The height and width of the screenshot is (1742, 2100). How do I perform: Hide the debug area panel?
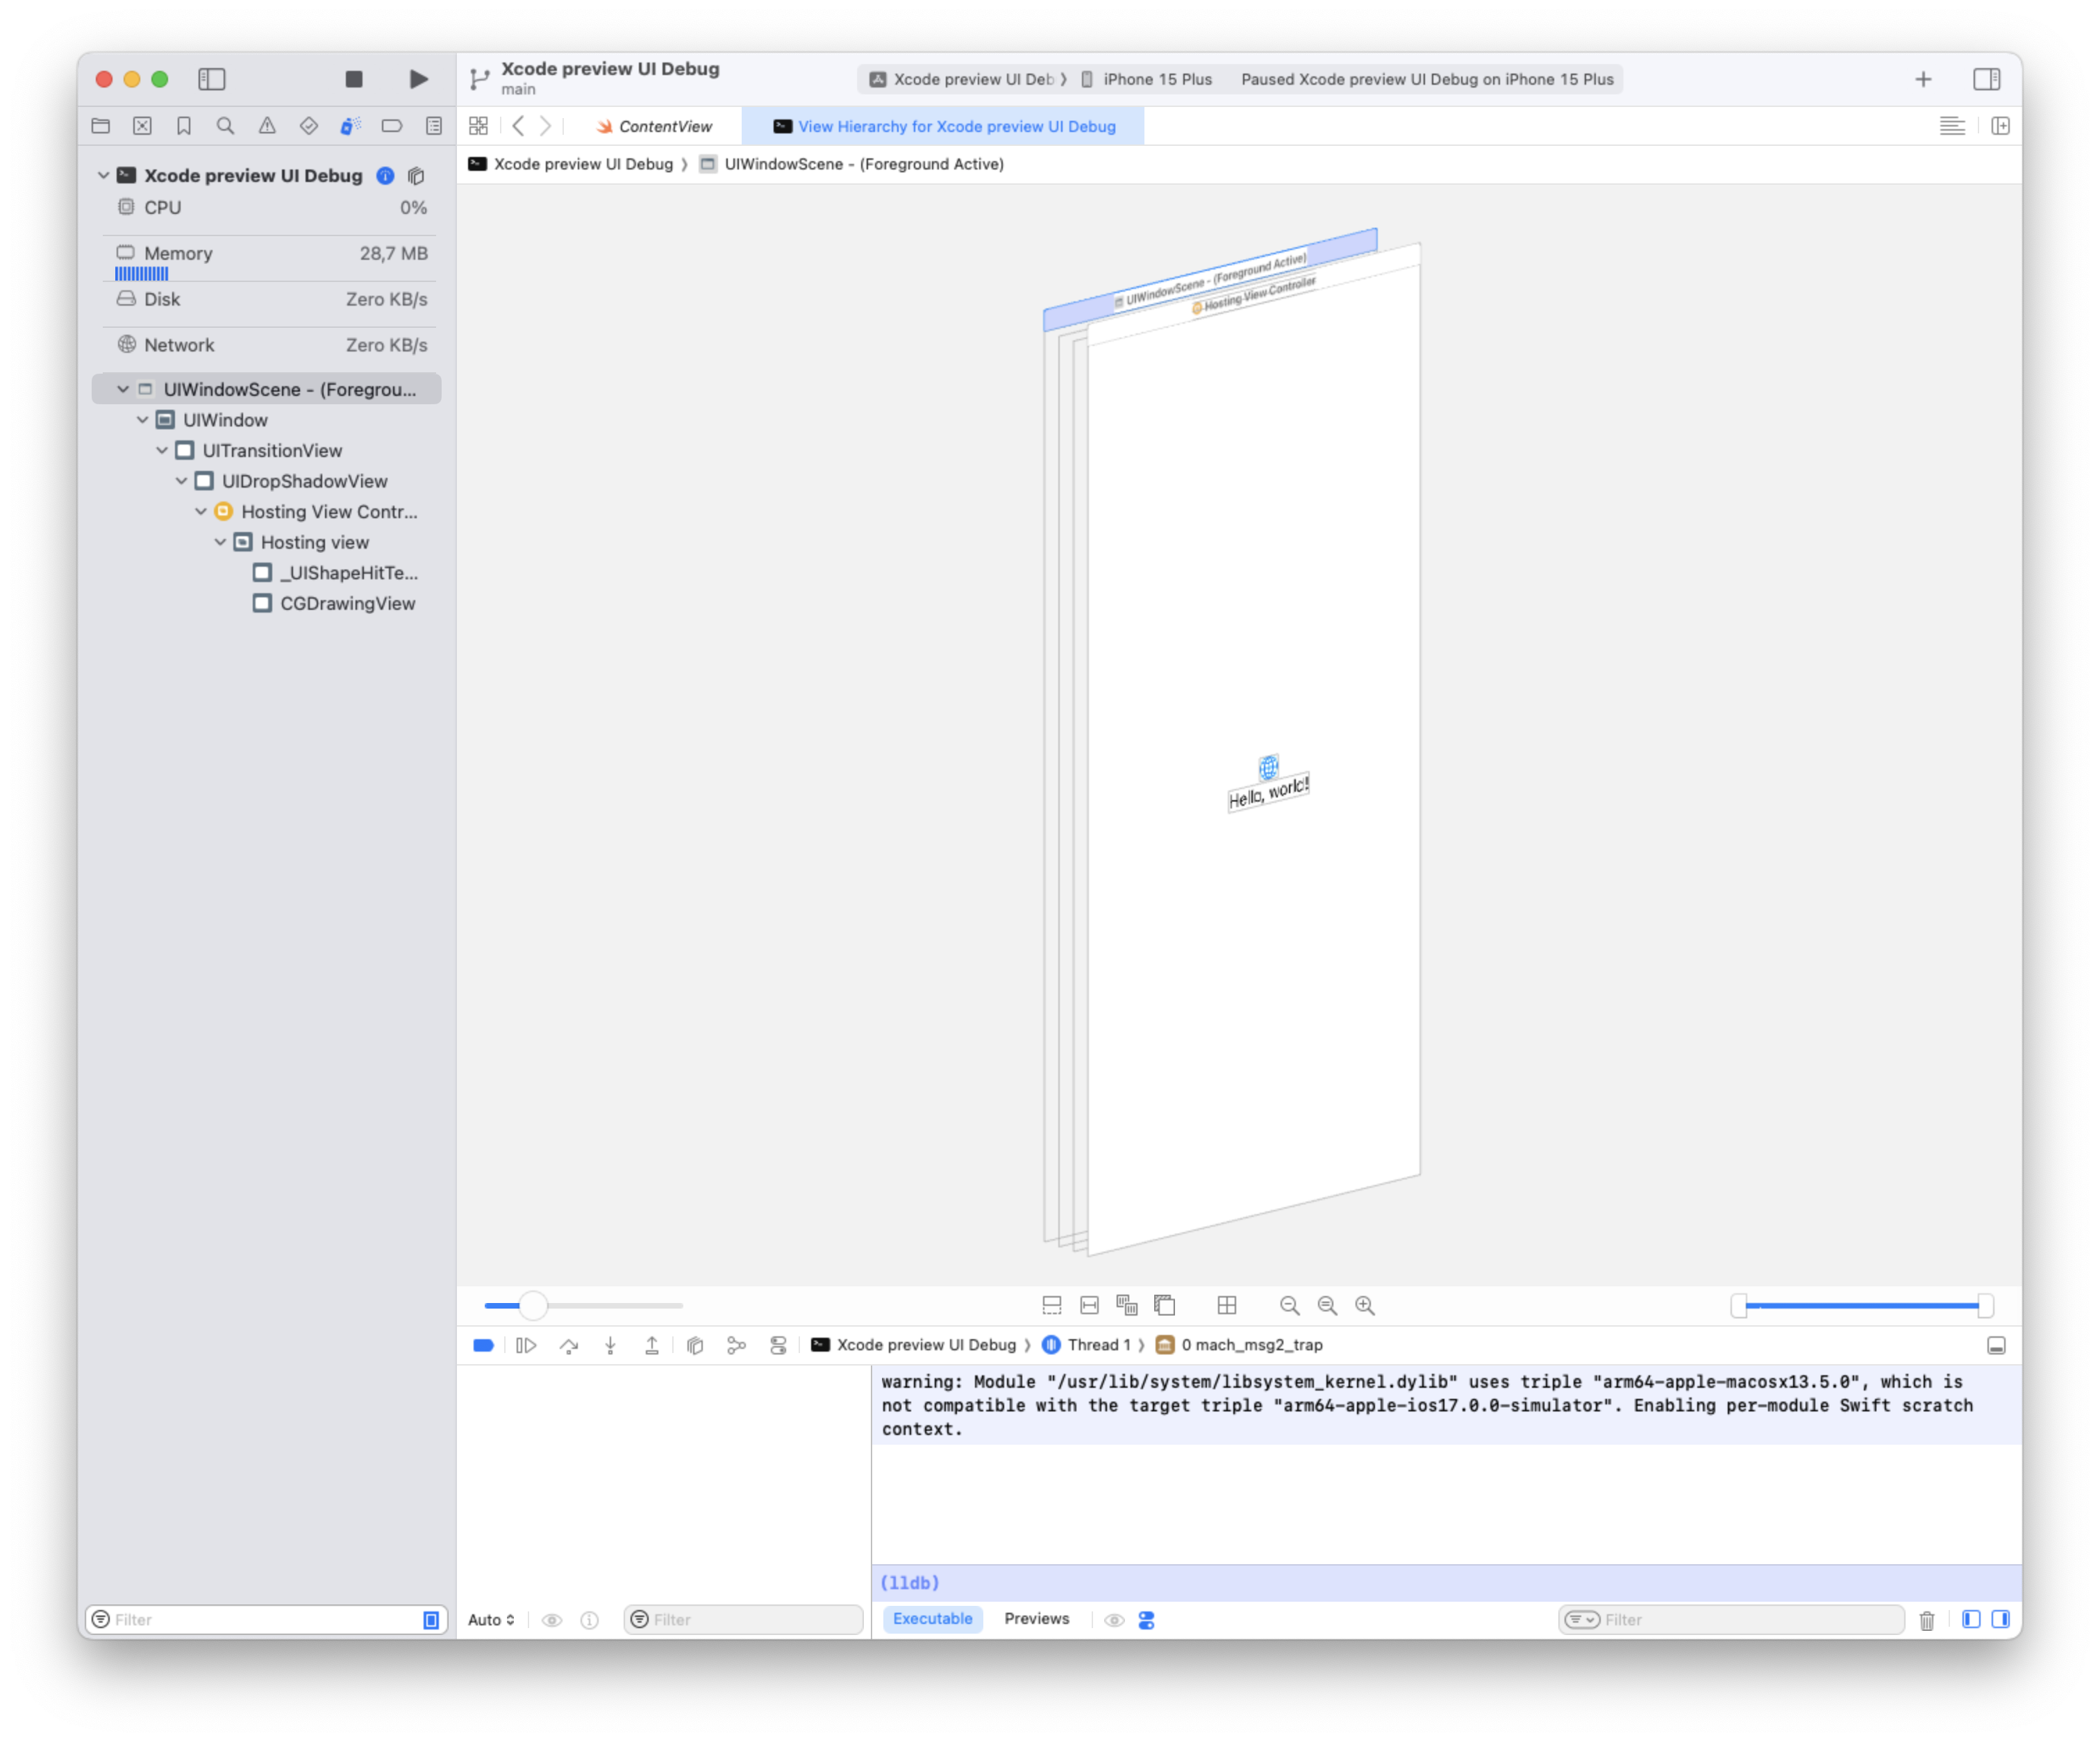tap(1996, 1346)
